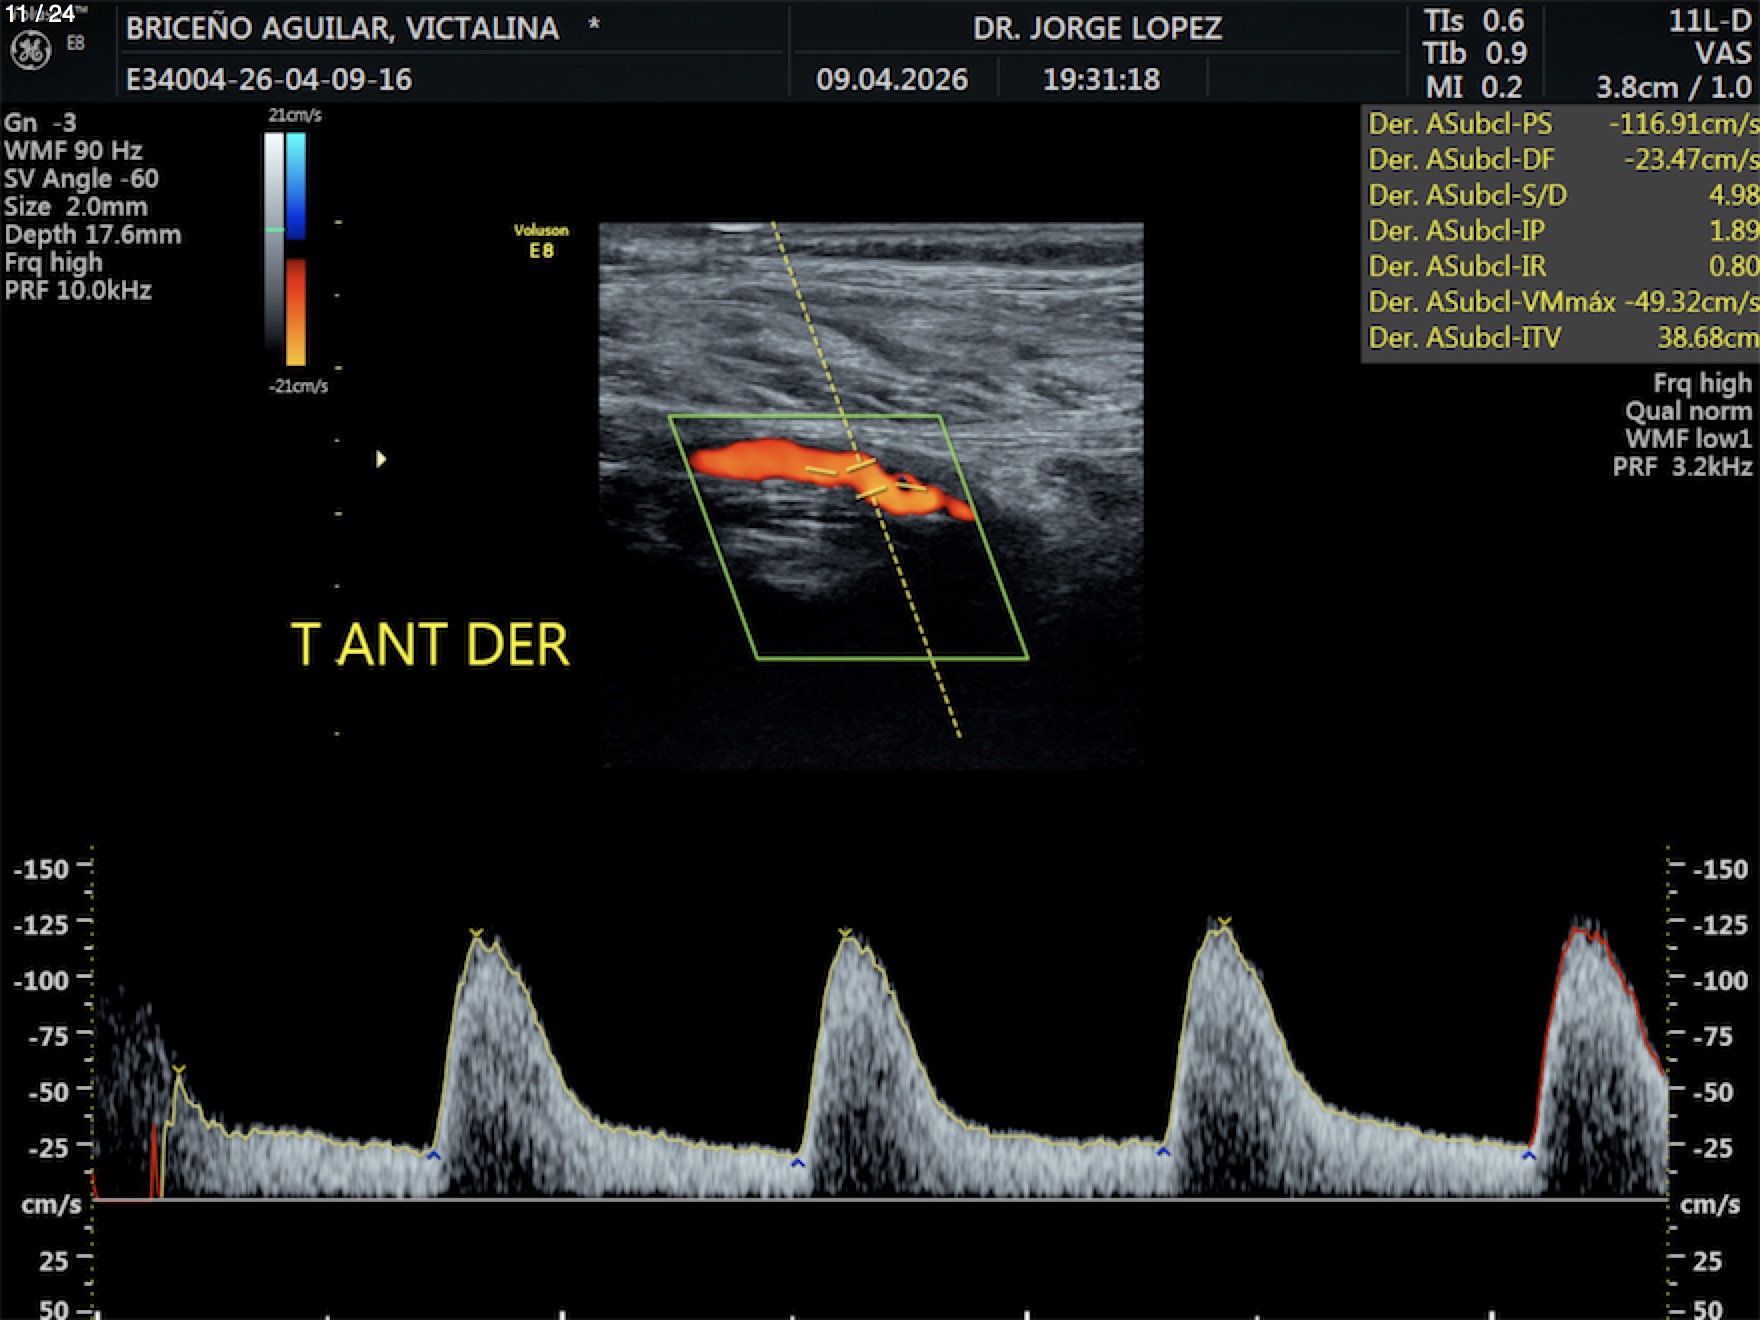Click the DR. JORGE LOPEZ field

pyautogui.click(x=1097, y=28)
